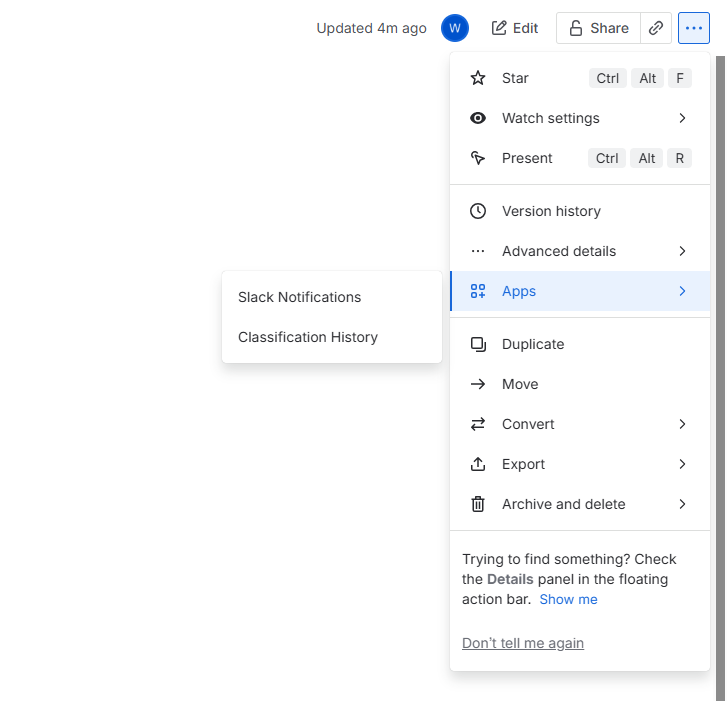Click the Duplicate icon
The height and width of the screenshot is (701, 727).
[478, 344]
